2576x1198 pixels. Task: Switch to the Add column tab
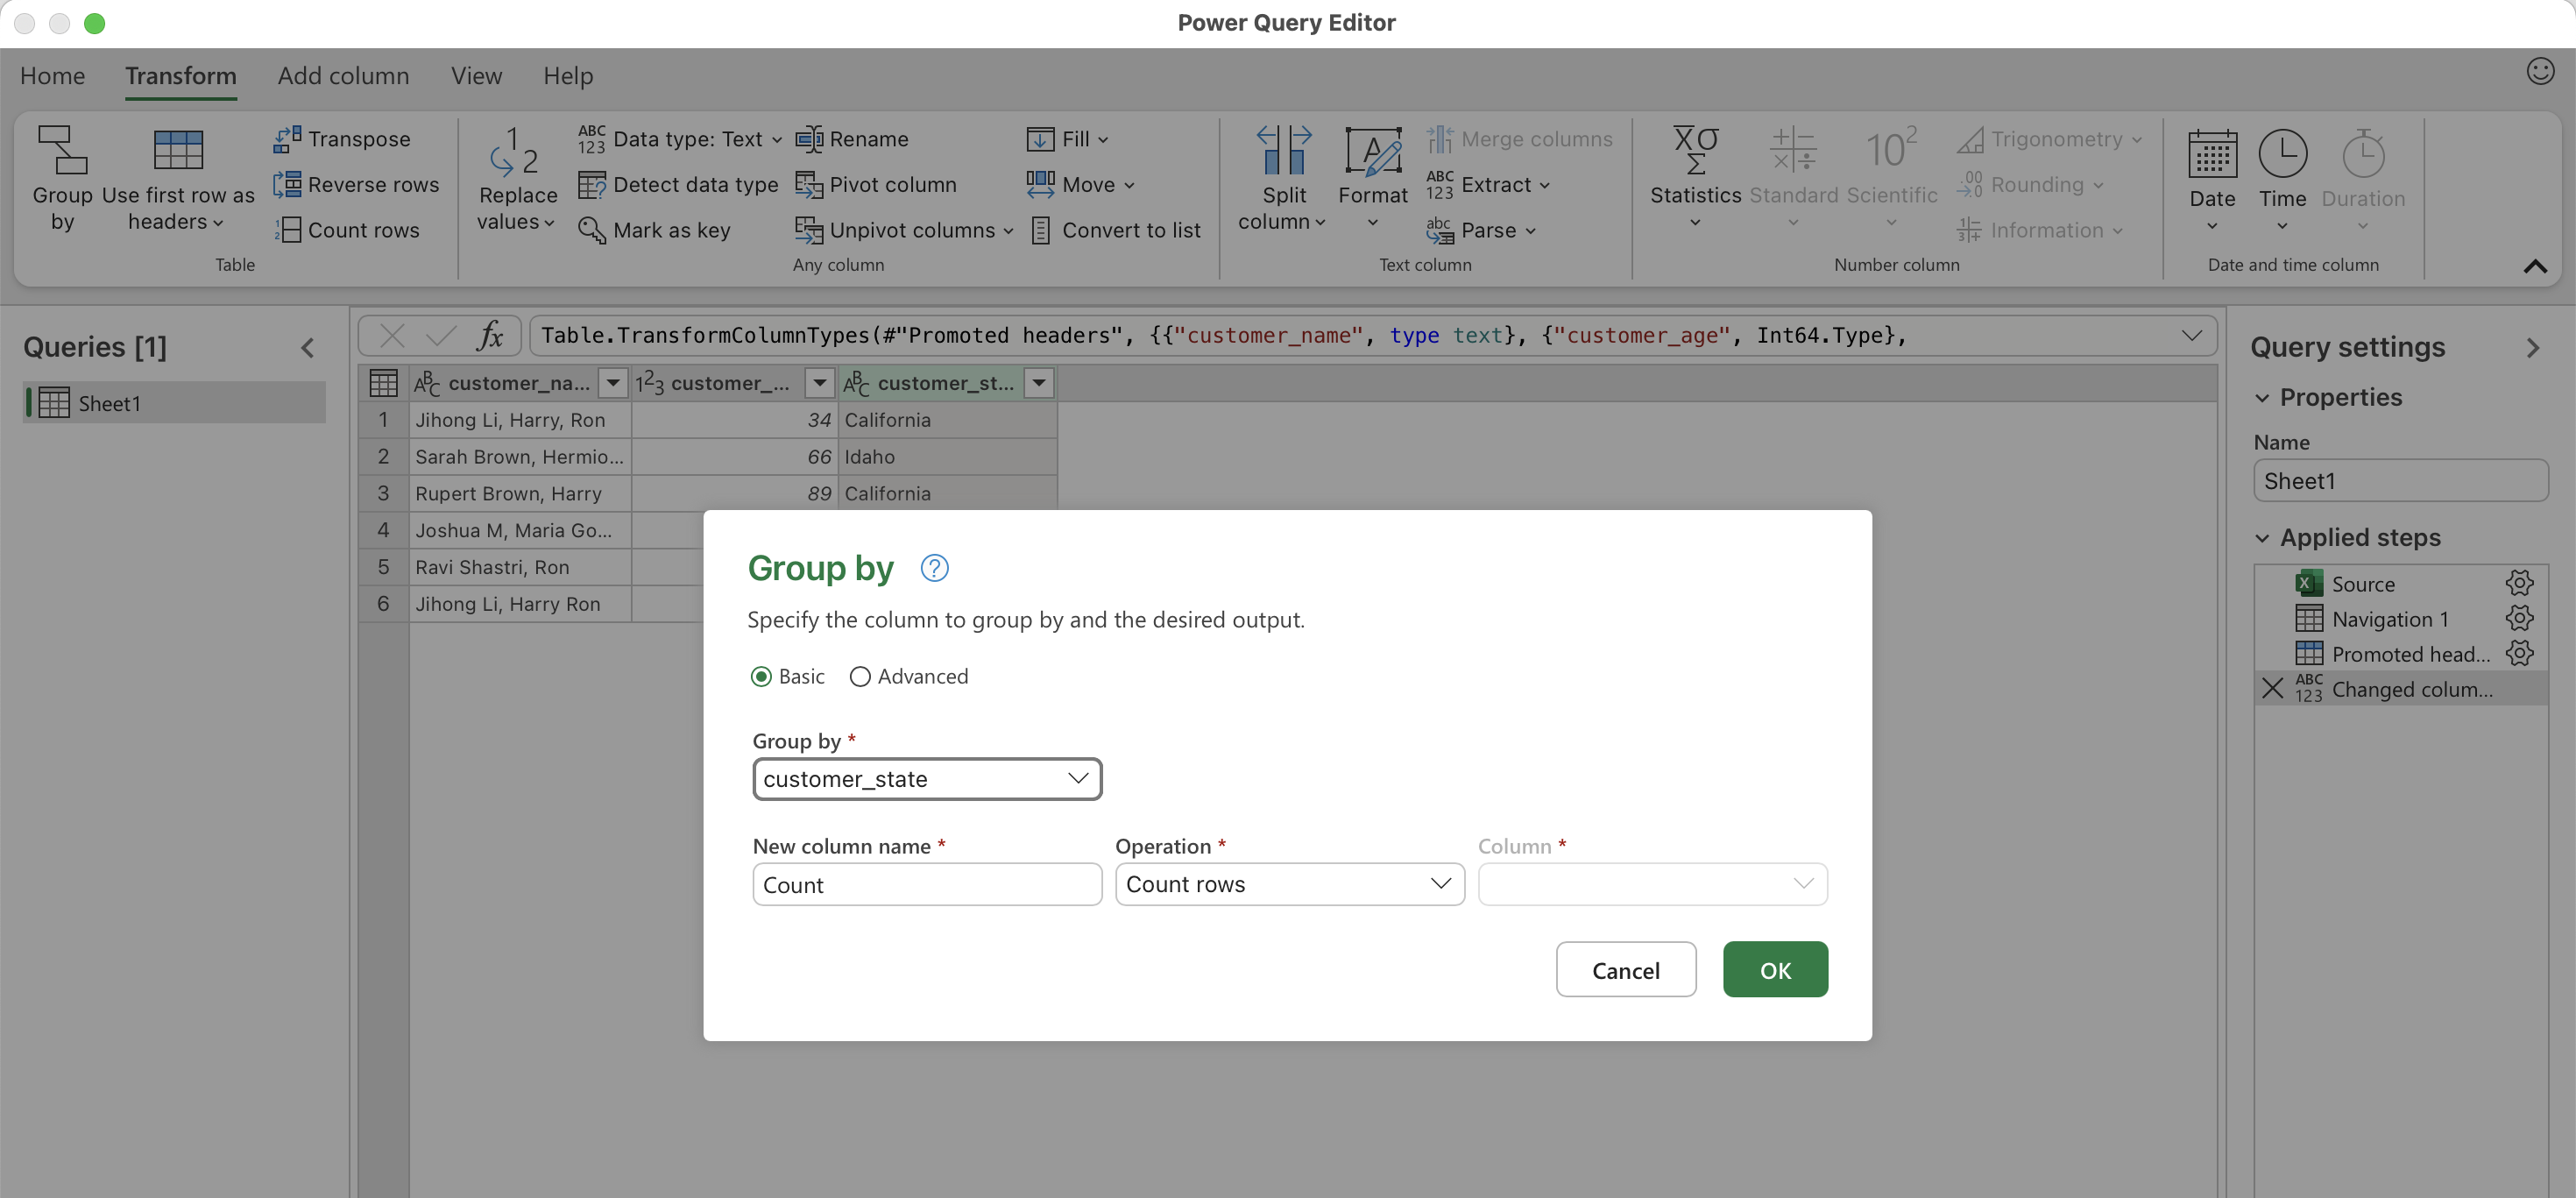pyautogui.click(x=343, y=76)
